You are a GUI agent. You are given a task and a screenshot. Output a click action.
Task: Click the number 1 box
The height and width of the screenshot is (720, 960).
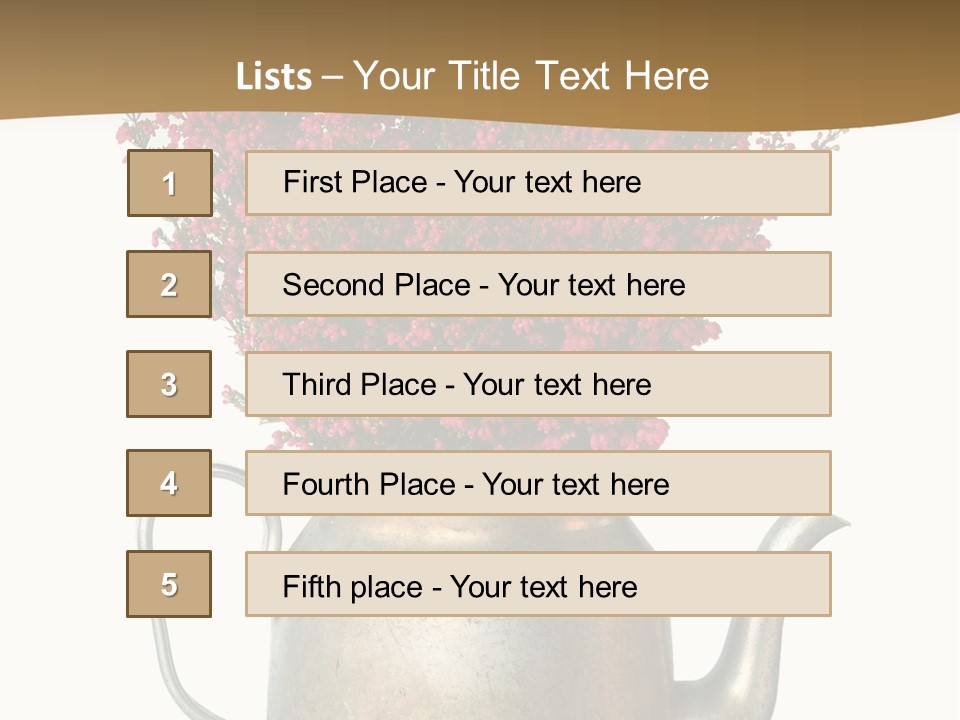coord(170,183)
